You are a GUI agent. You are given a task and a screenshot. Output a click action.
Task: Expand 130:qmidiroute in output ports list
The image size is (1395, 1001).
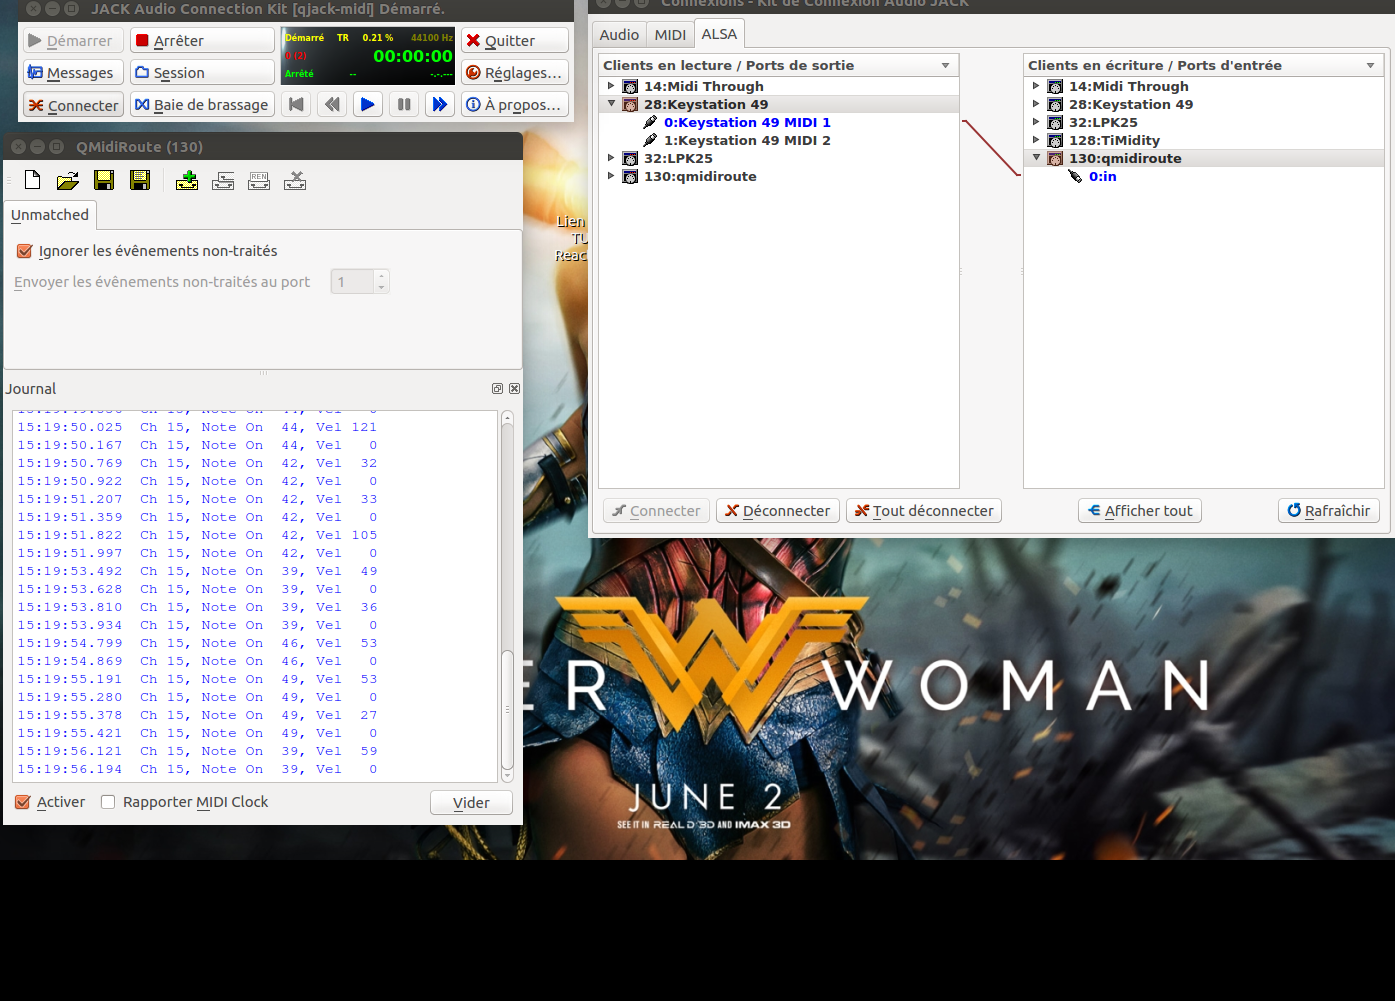pyautogui.click(x=611, y=176)
